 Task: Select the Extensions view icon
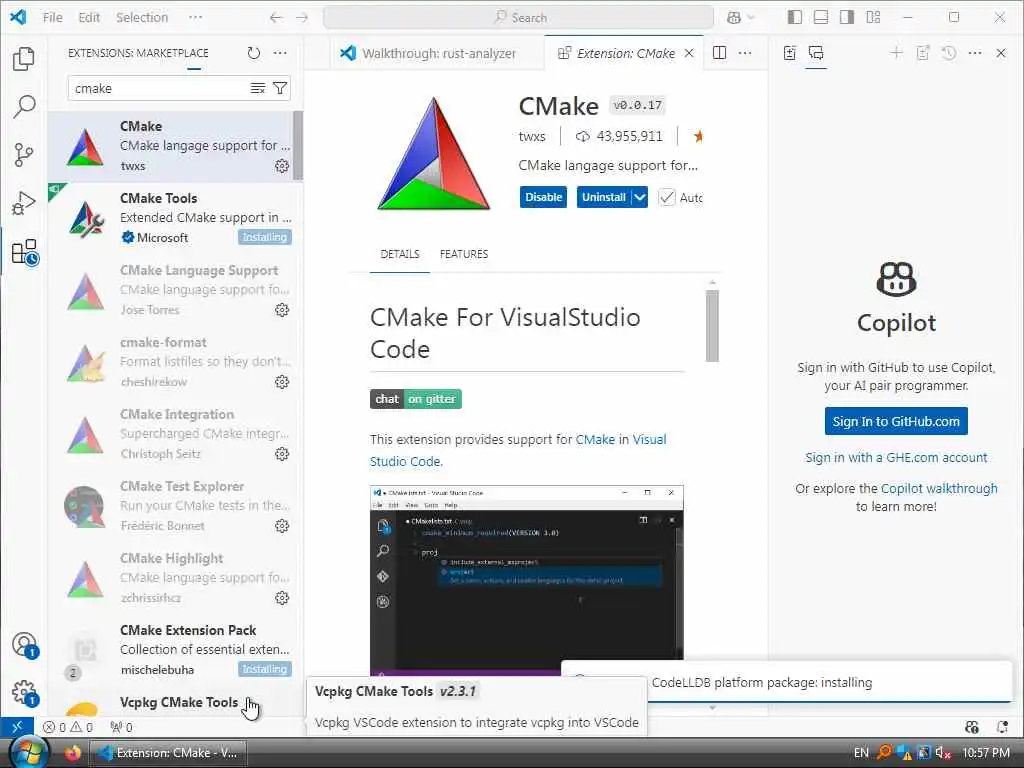pos(25,252)
